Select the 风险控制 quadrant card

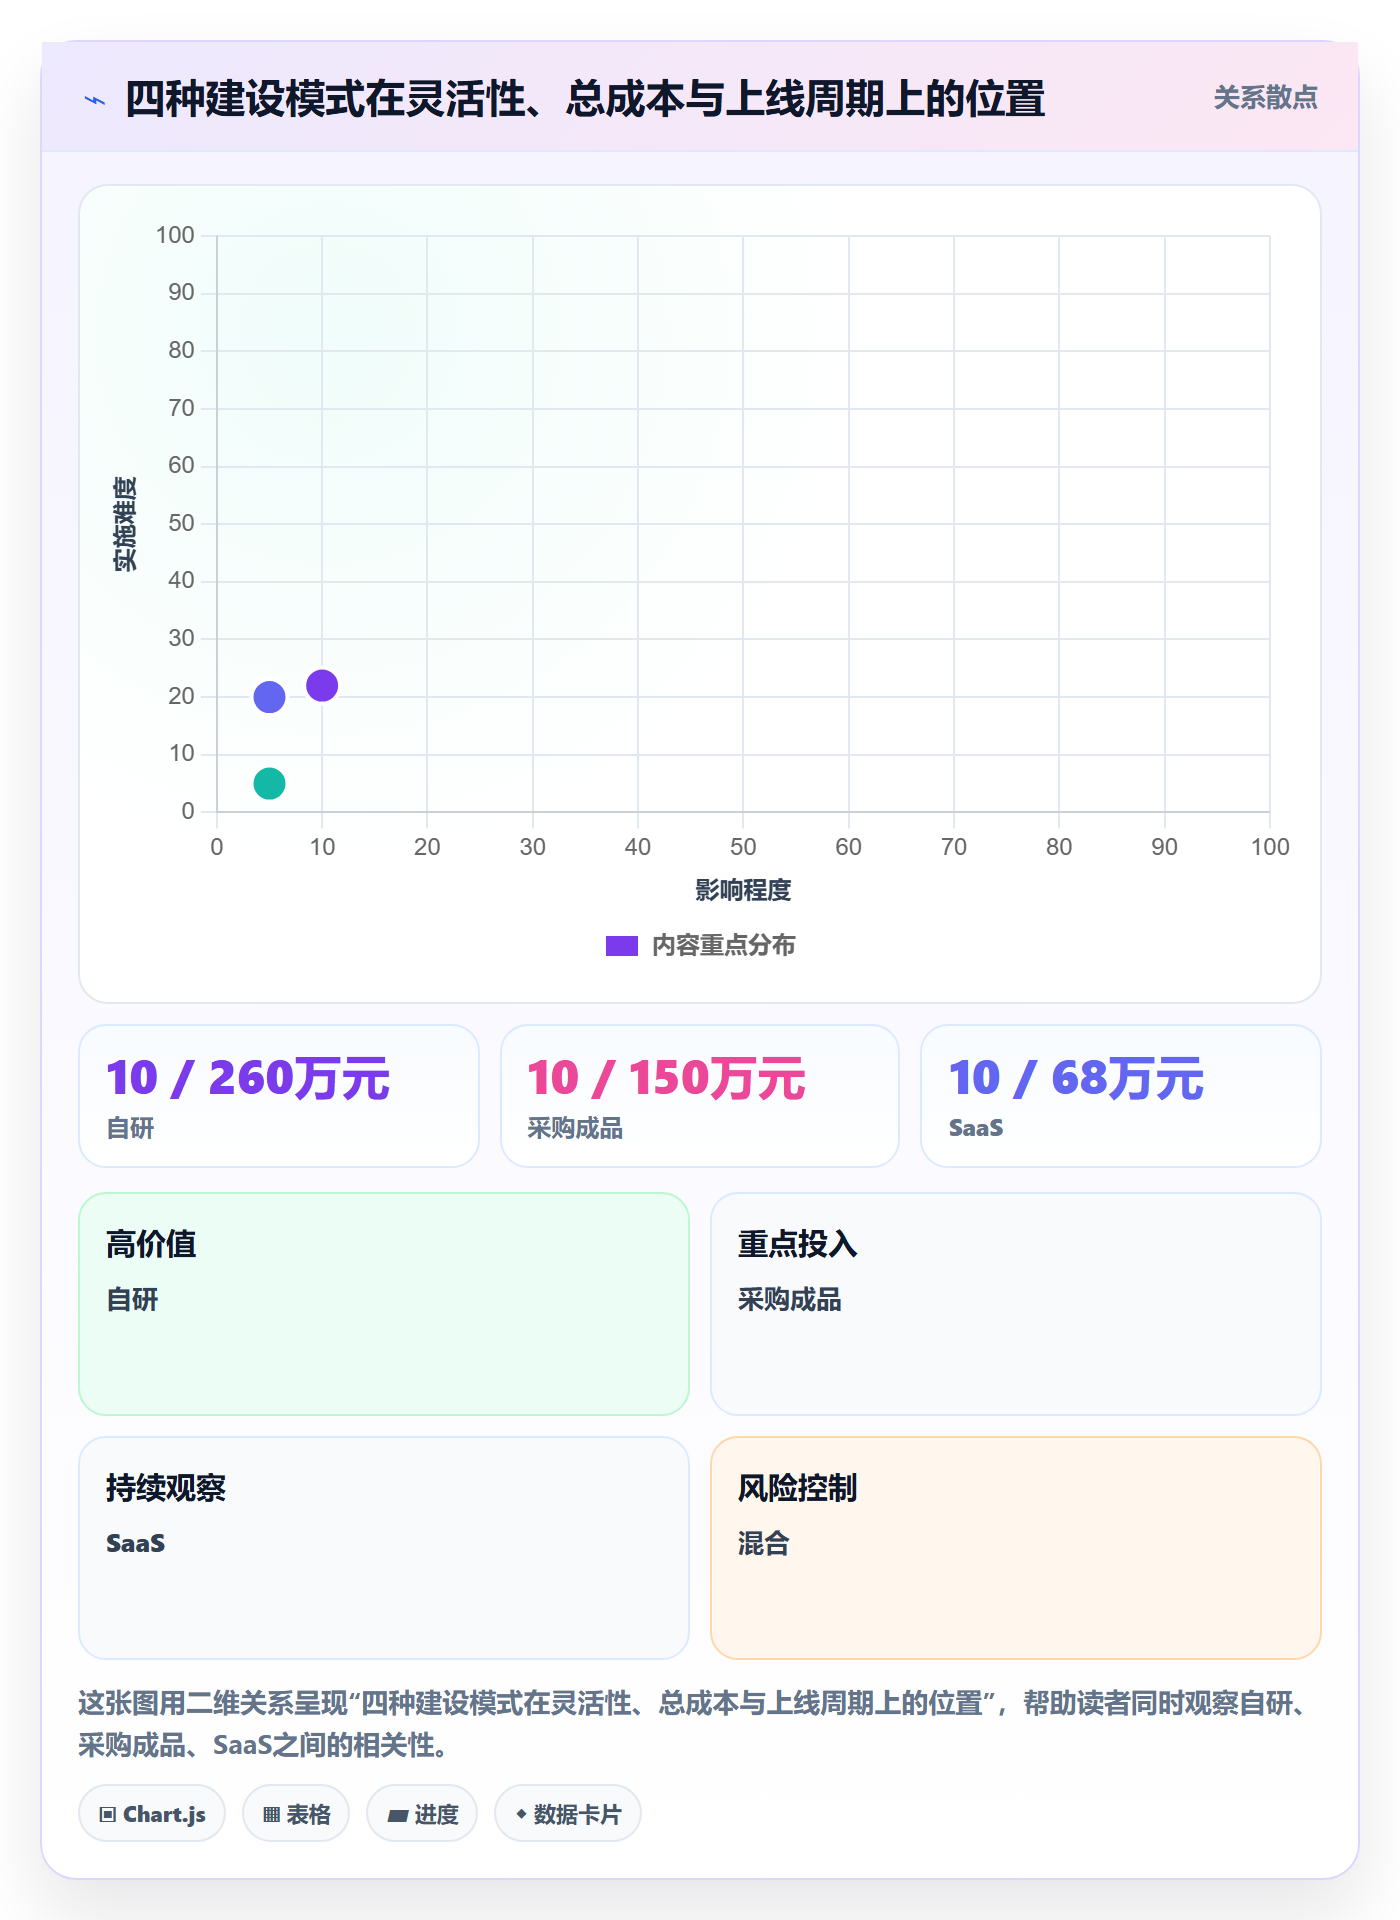pyautogui.click(x=1016, y=1548)
